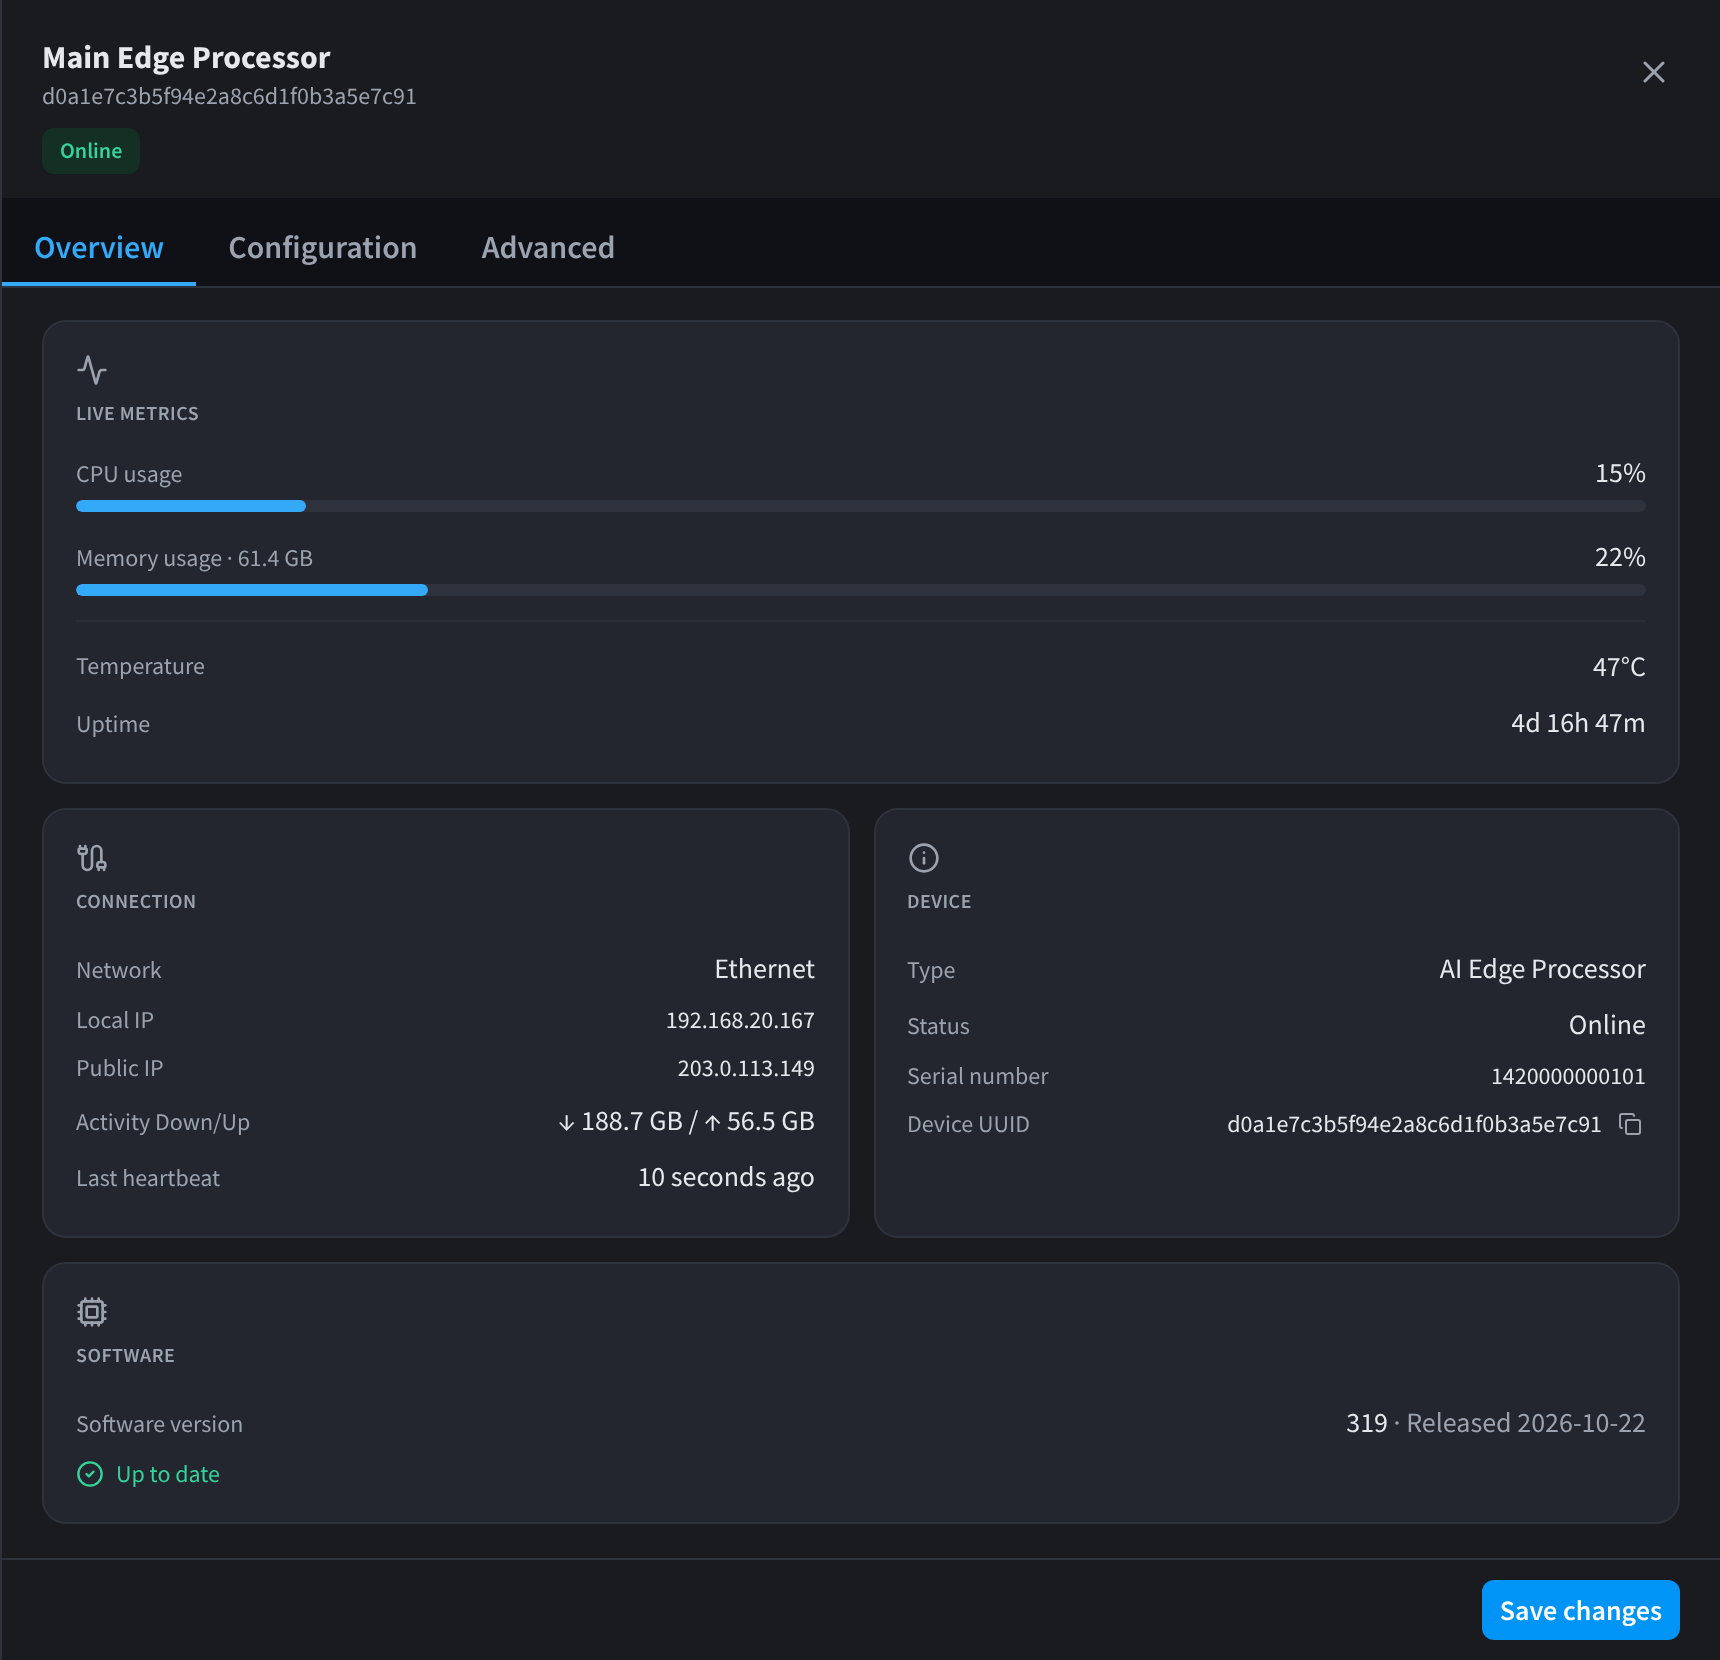Open the Advanced tab
This screenshot has width=1720, height=1660.
548,247
